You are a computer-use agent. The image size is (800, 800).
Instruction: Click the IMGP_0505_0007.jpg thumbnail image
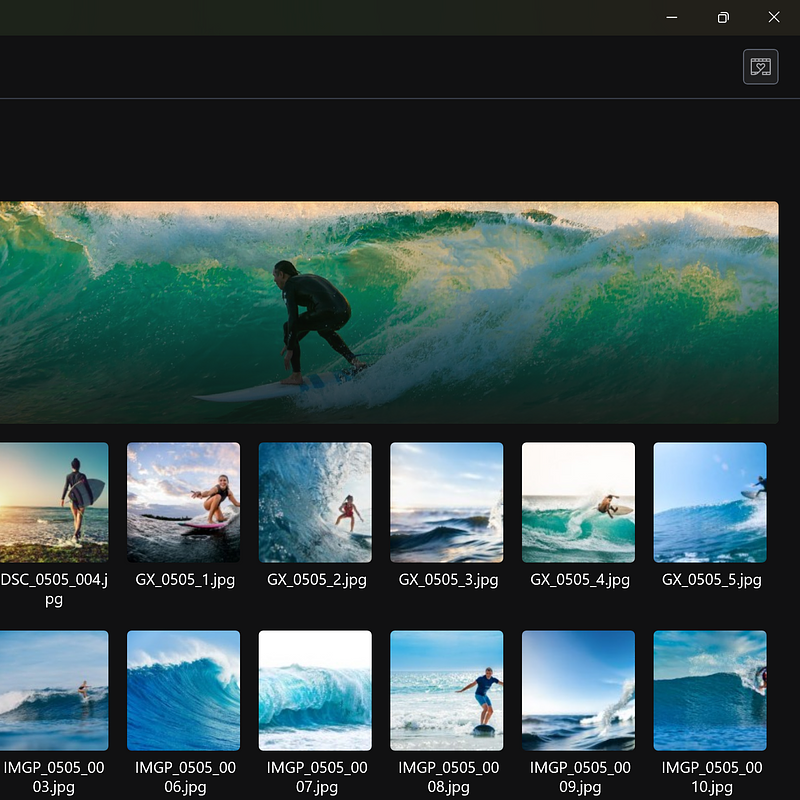pos(315,690)
